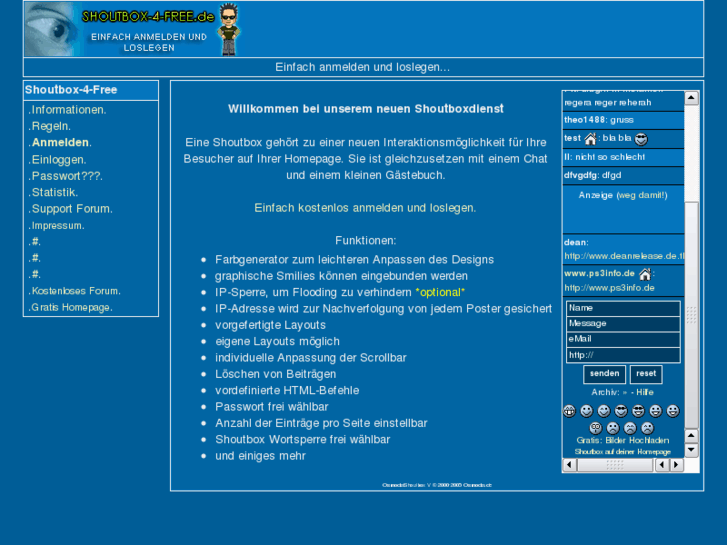Click the scroll-up arrow near the shoutbox bottom
This screenshot has width=727, height=545.
[691, 436]
